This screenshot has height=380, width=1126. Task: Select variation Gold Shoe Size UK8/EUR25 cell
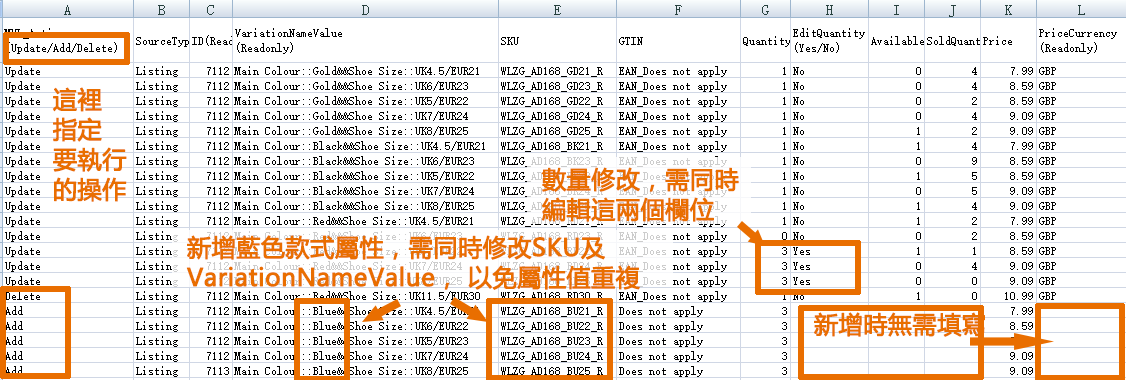(x=365, y=131)
